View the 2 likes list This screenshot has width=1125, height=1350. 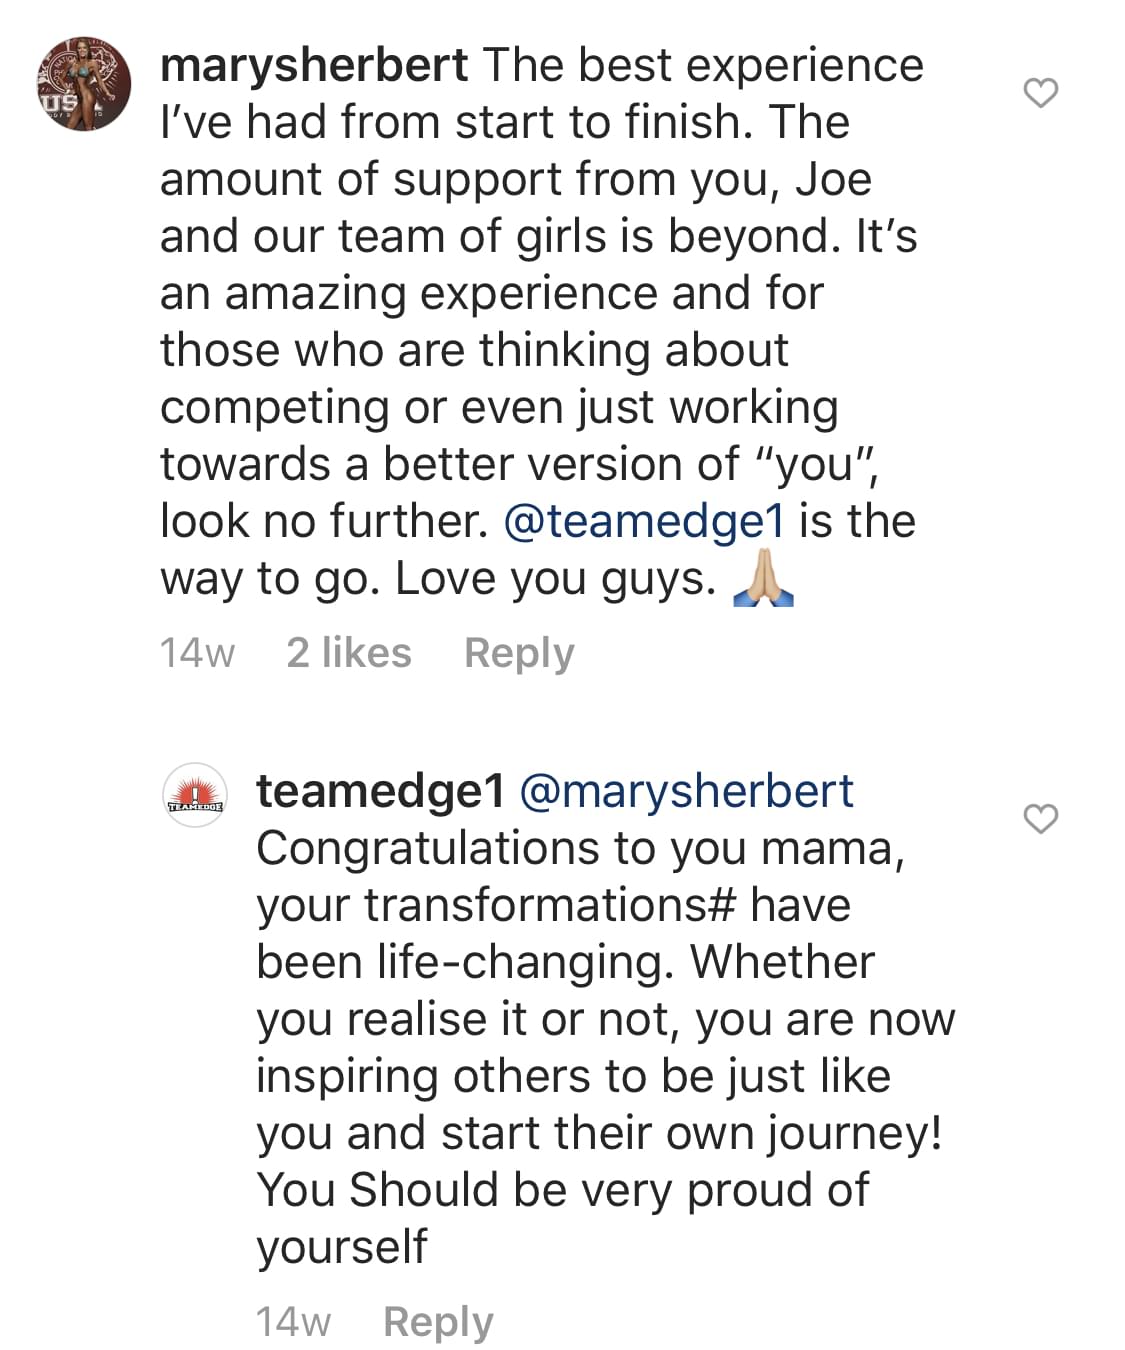[349, 653]
